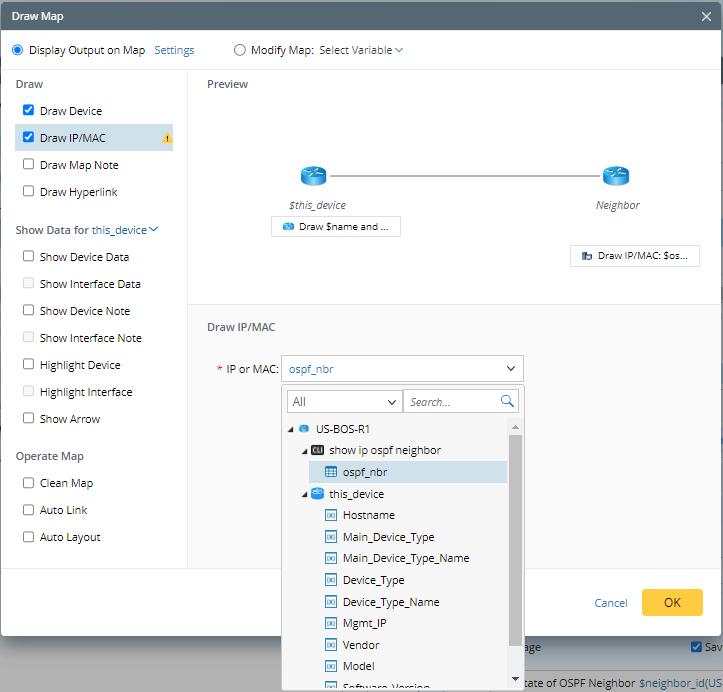Collapse the US-BOS-R1 tree node

(x=291, y=429)
